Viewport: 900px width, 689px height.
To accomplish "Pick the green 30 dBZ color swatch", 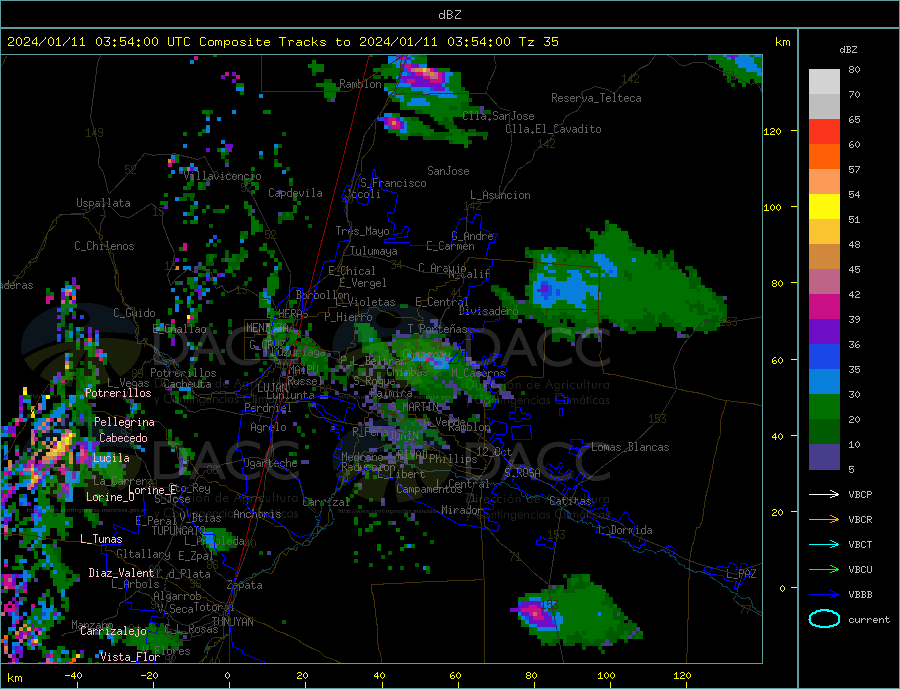I will tap(824, 407).
